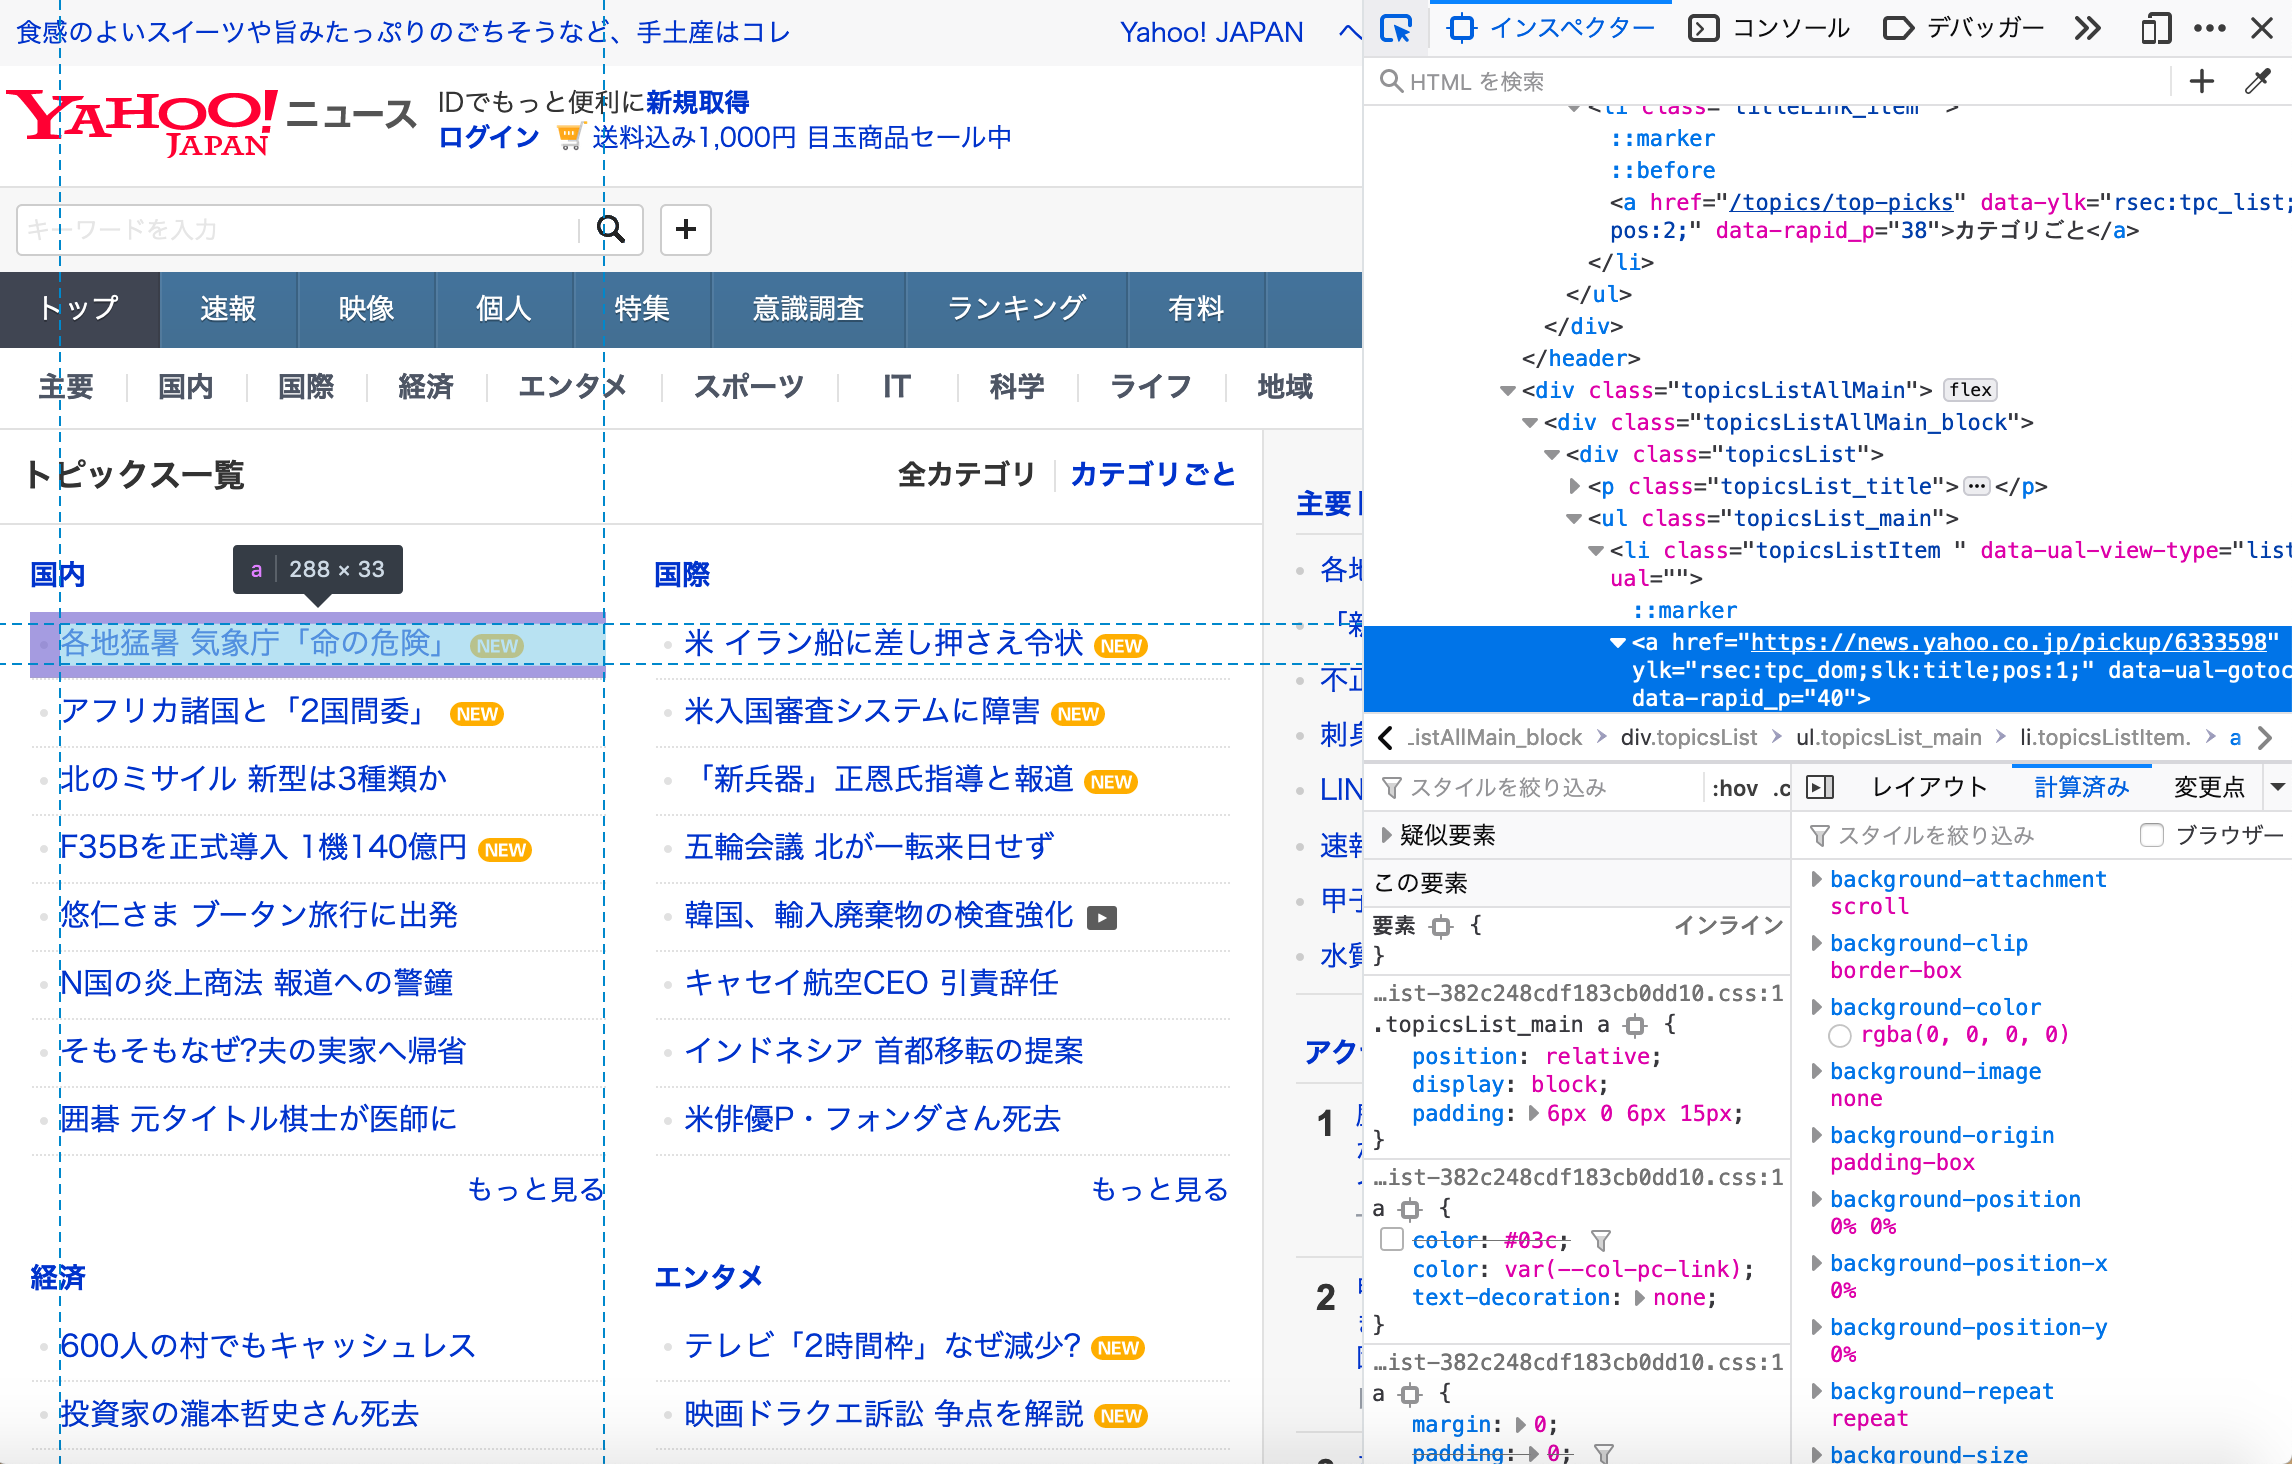Activate the element picker tool in devtools
Screen dimensions: 2292x1464
pyautogui.click(x=1396, y=29)
